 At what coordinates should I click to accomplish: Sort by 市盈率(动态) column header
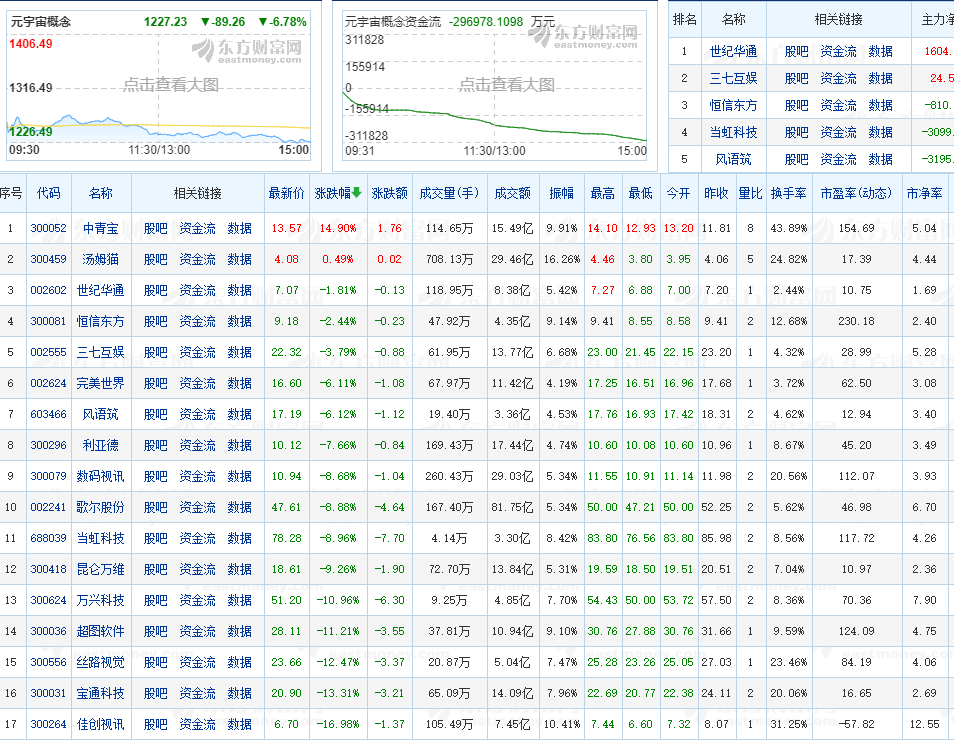pos(856,194)
